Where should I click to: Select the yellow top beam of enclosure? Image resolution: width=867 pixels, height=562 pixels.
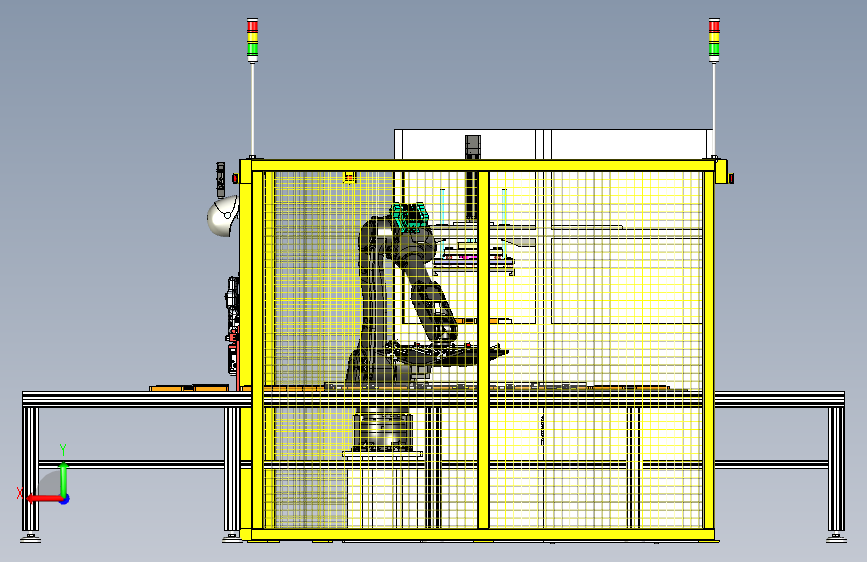coord(482,165)
